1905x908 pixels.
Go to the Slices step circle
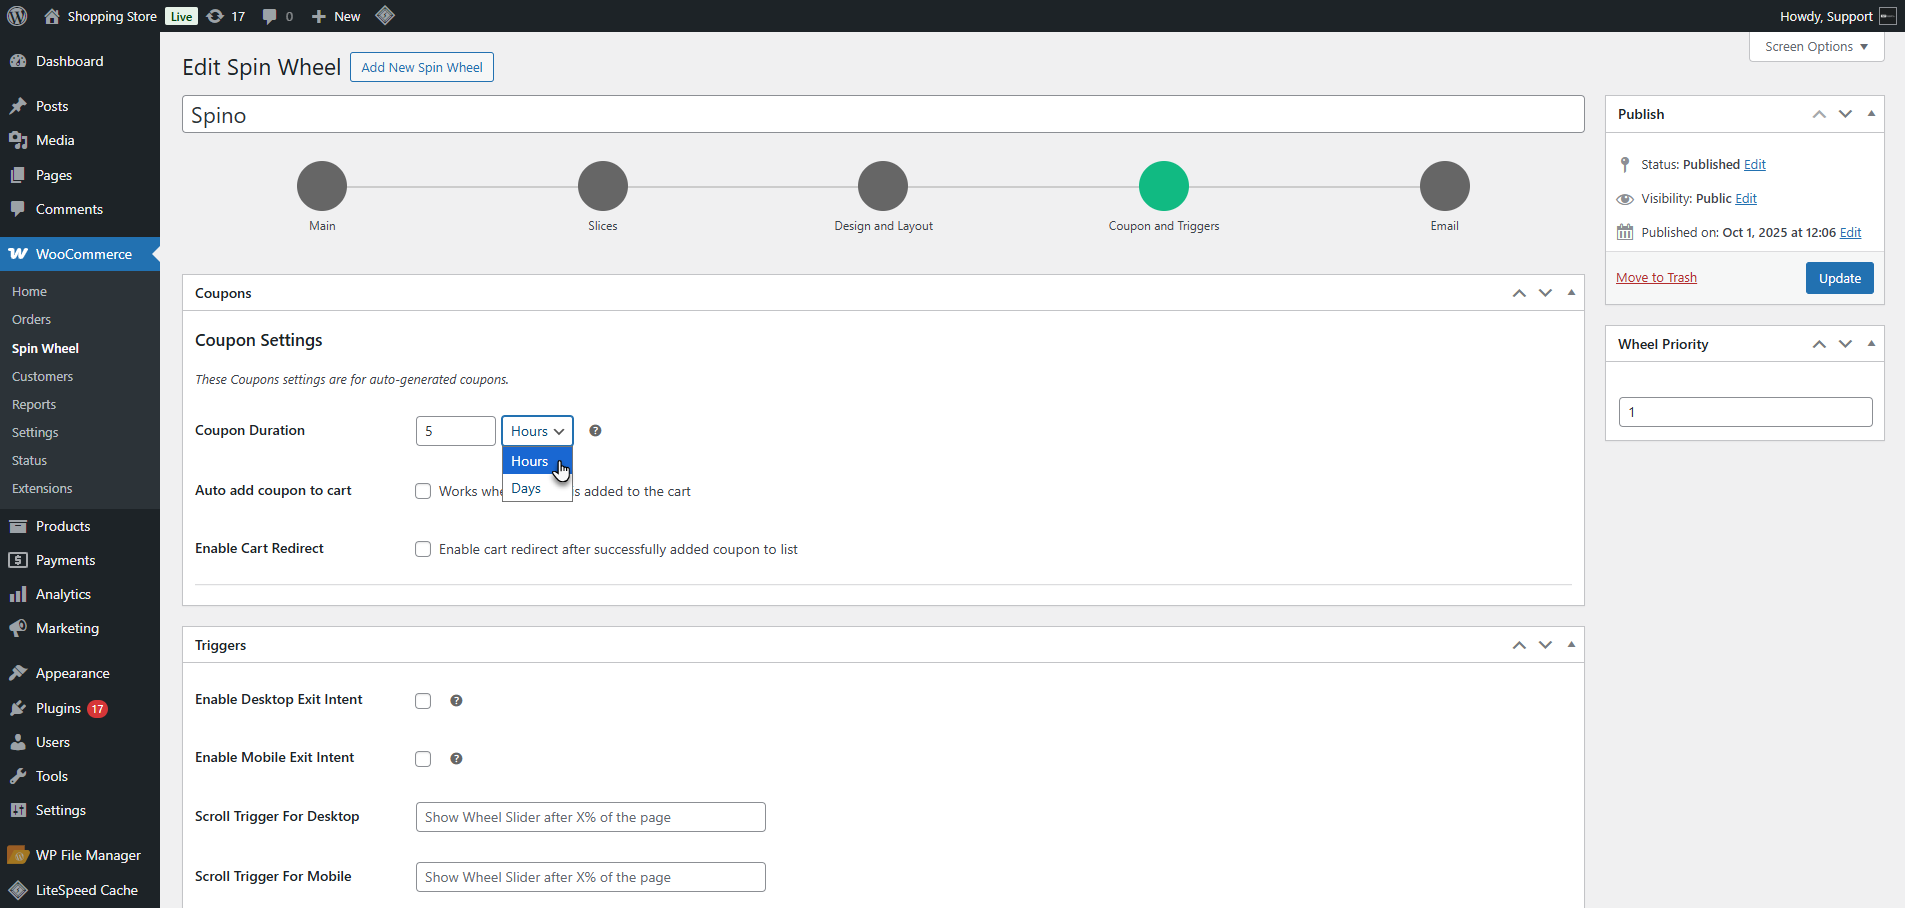[602, 186]
